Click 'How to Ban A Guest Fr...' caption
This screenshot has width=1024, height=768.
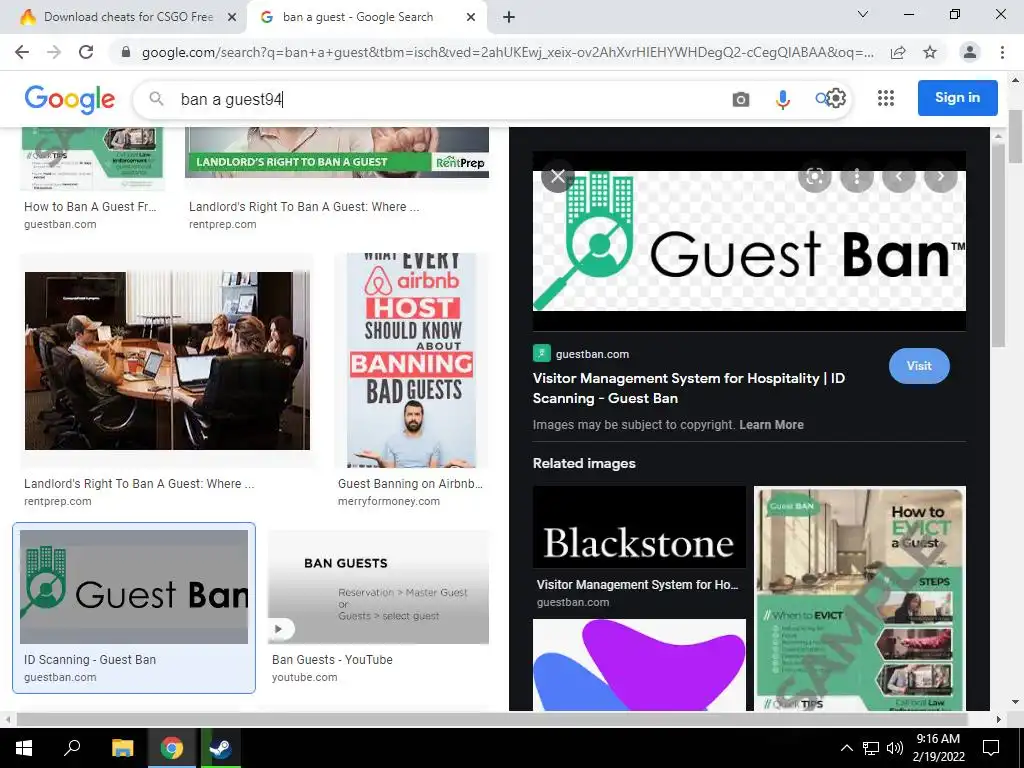[90, 206]
